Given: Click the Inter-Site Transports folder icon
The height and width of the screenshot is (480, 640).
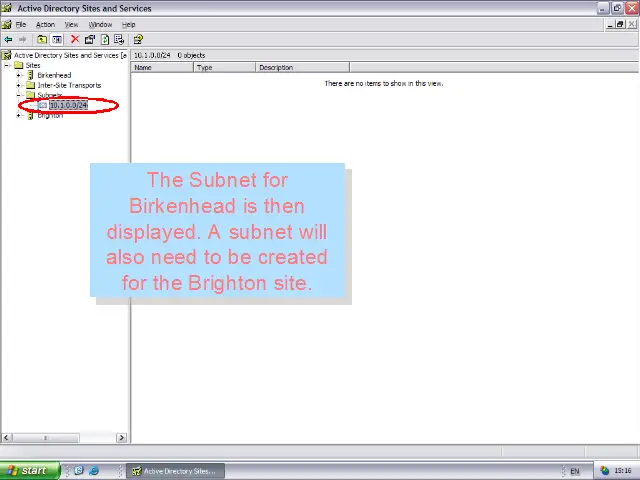Looking at the screenshot, I should (x=31, y=85).
